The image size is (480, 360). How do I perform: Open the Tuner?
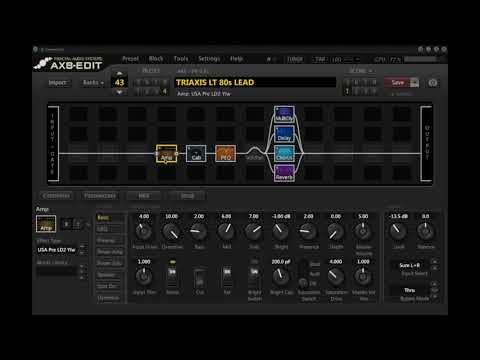pyautogui.click(x=295, y=60)
